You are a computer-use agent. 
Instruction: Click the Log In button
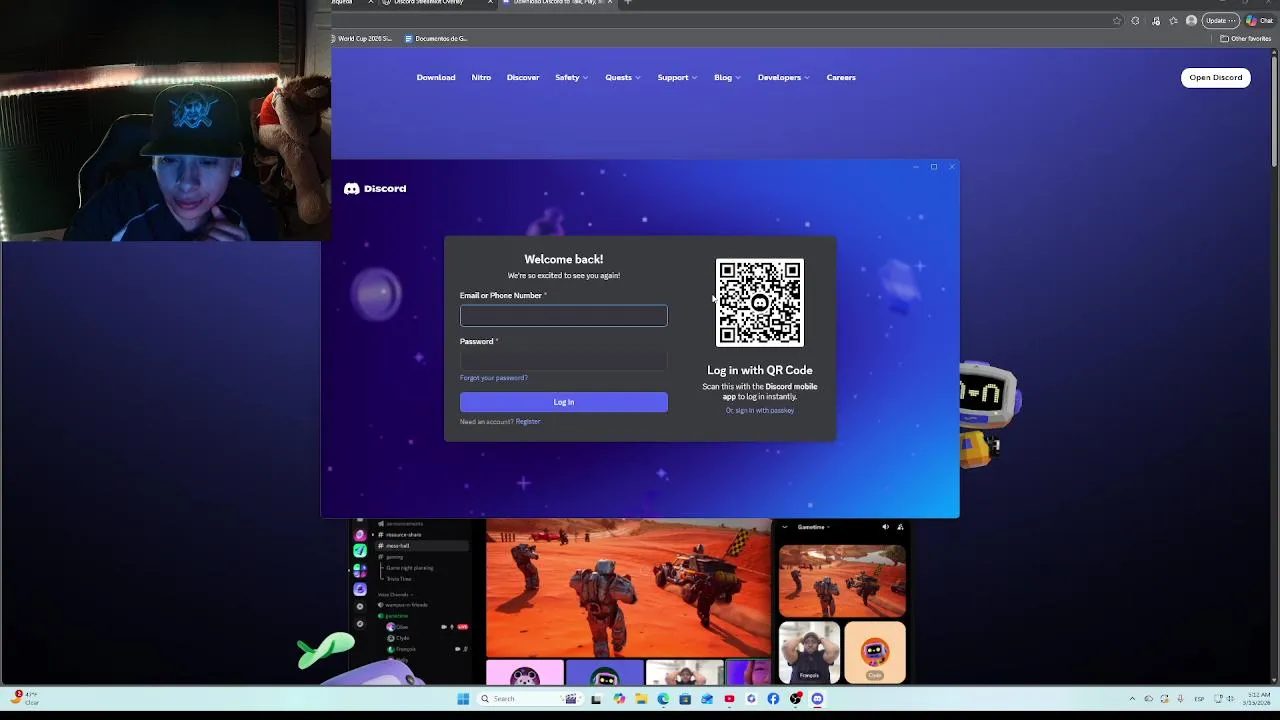[x=563, y=402]
